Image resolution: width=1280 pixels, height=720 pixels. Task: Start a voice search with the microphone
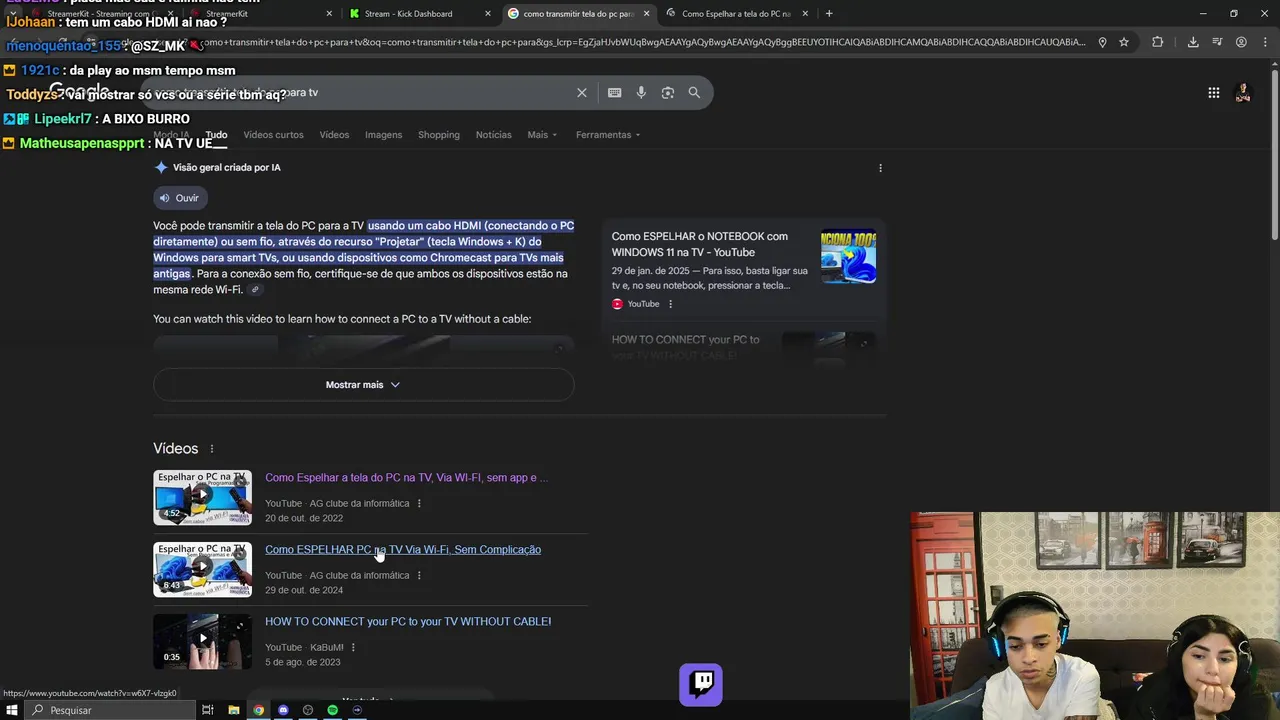(x=641, y=92)
